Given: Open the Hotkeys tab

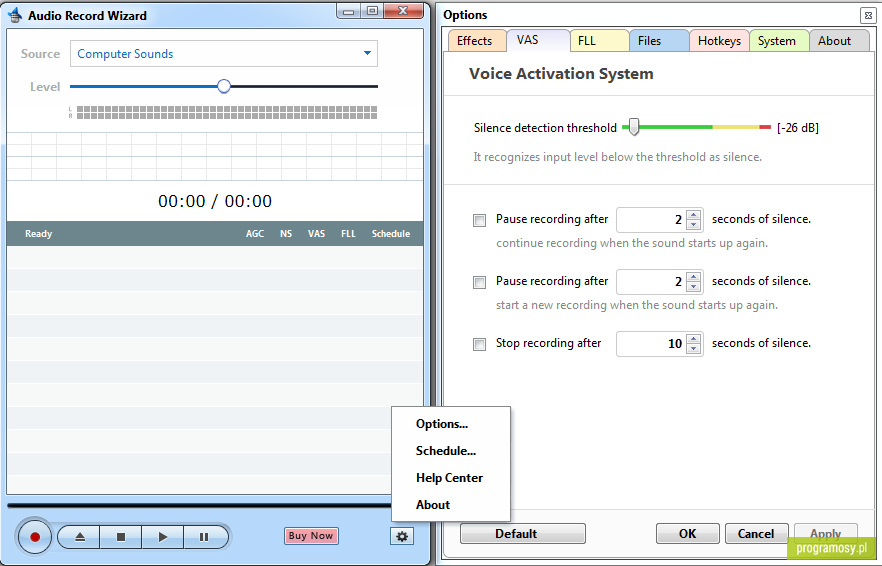Looking at the screenshot, I should click(719, 41).
